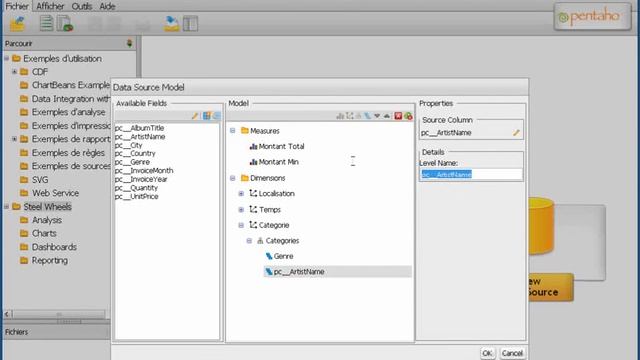Open the Fichier menu
The height and width of the screenshot is (360, 640).
tap(17, 6)
